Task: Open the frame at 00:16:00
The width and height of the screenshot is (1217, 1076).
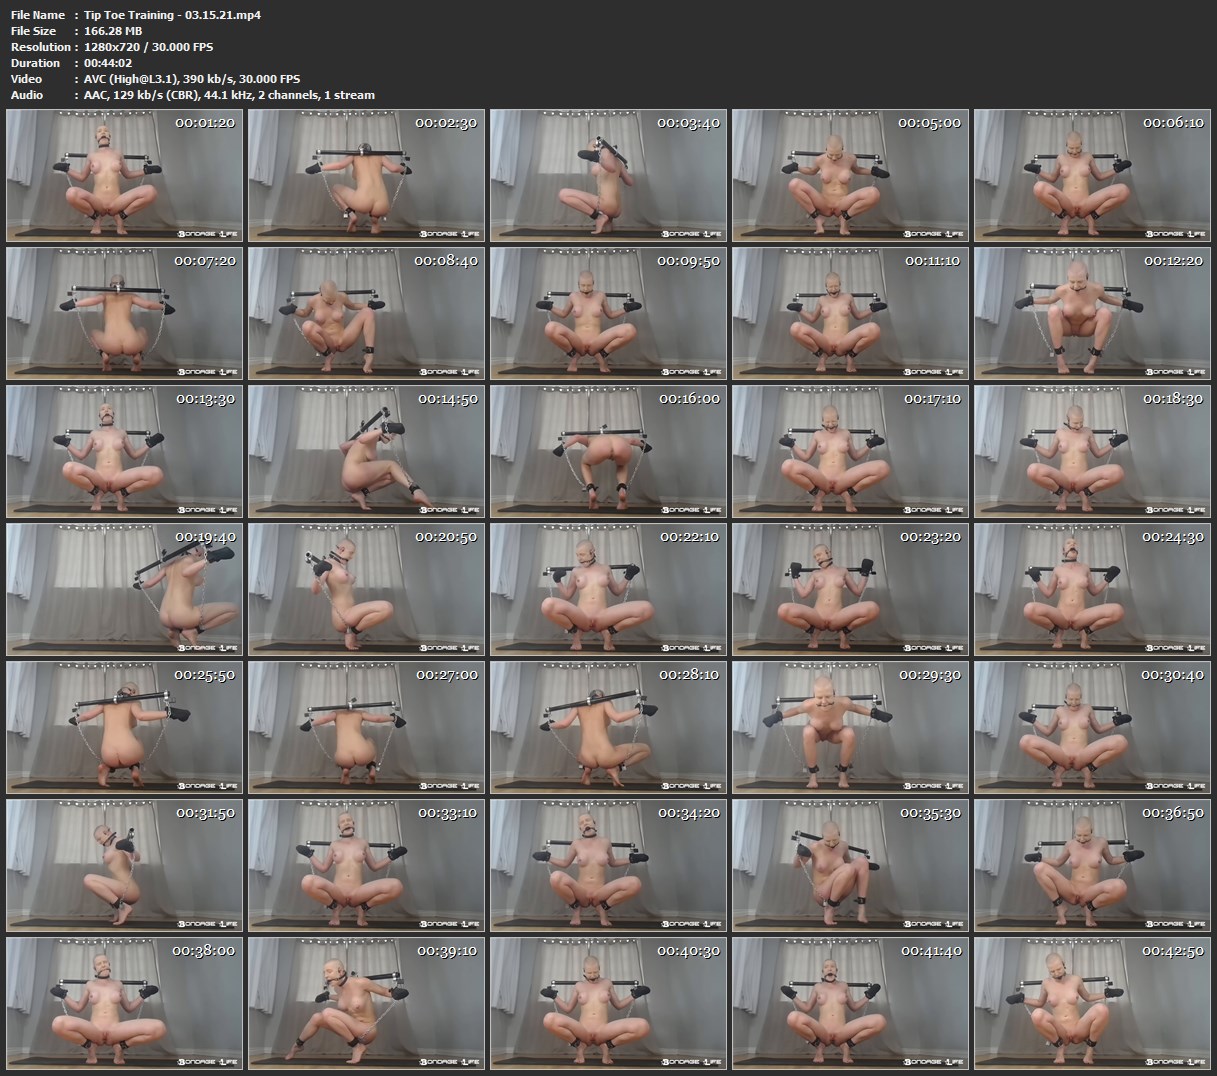Action: click(x=608, y=452)
